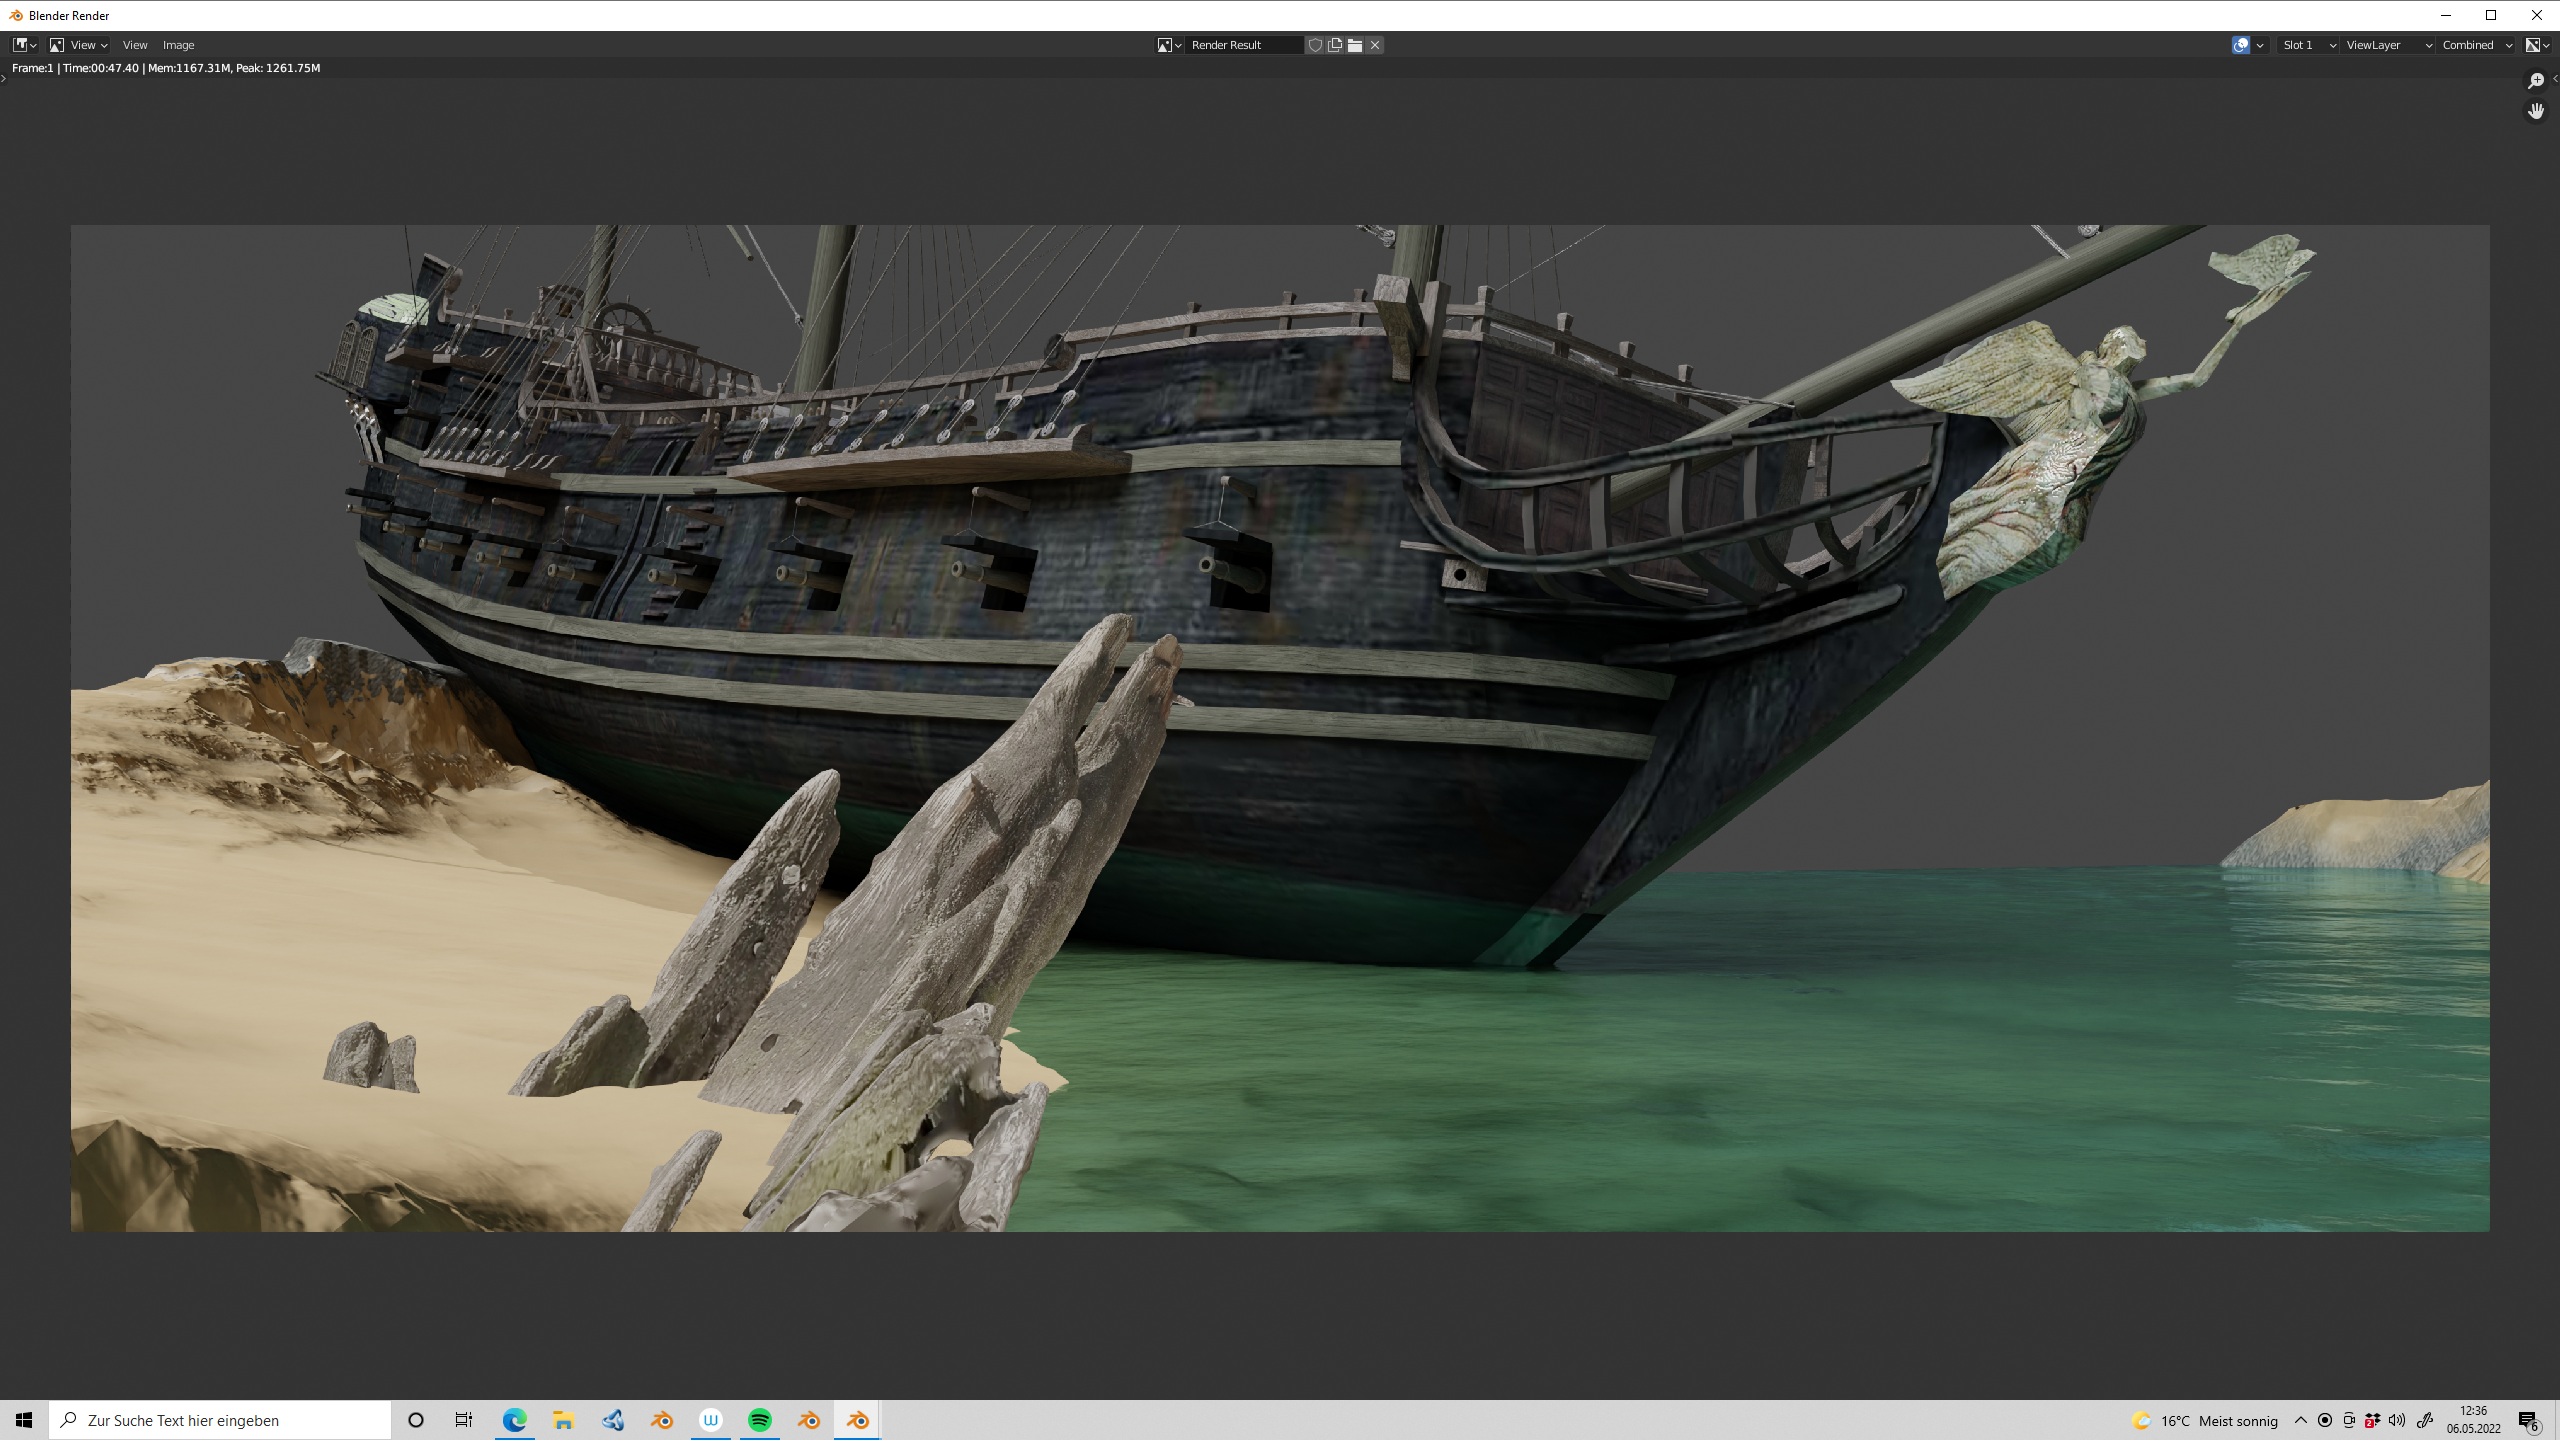Click the new image copy icon
2560x1440 pixels.
tap(1335, 45)
